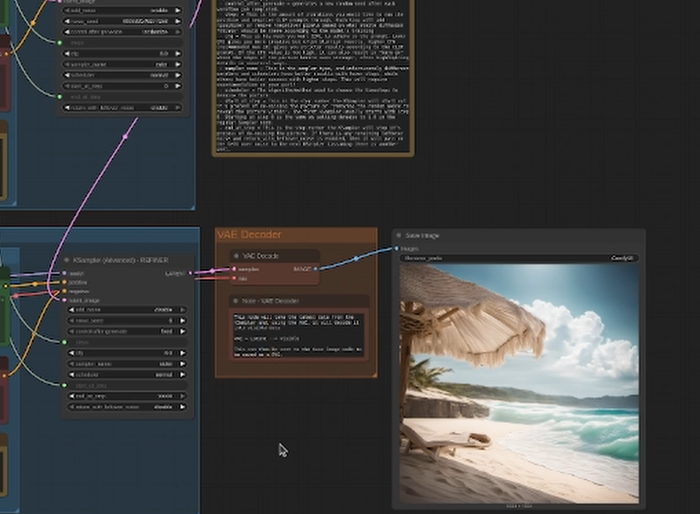The height and width of the screenshot is (514, 700).
Task: Increase cfg value with right arrow on REFINER
Action: point(182,353)
